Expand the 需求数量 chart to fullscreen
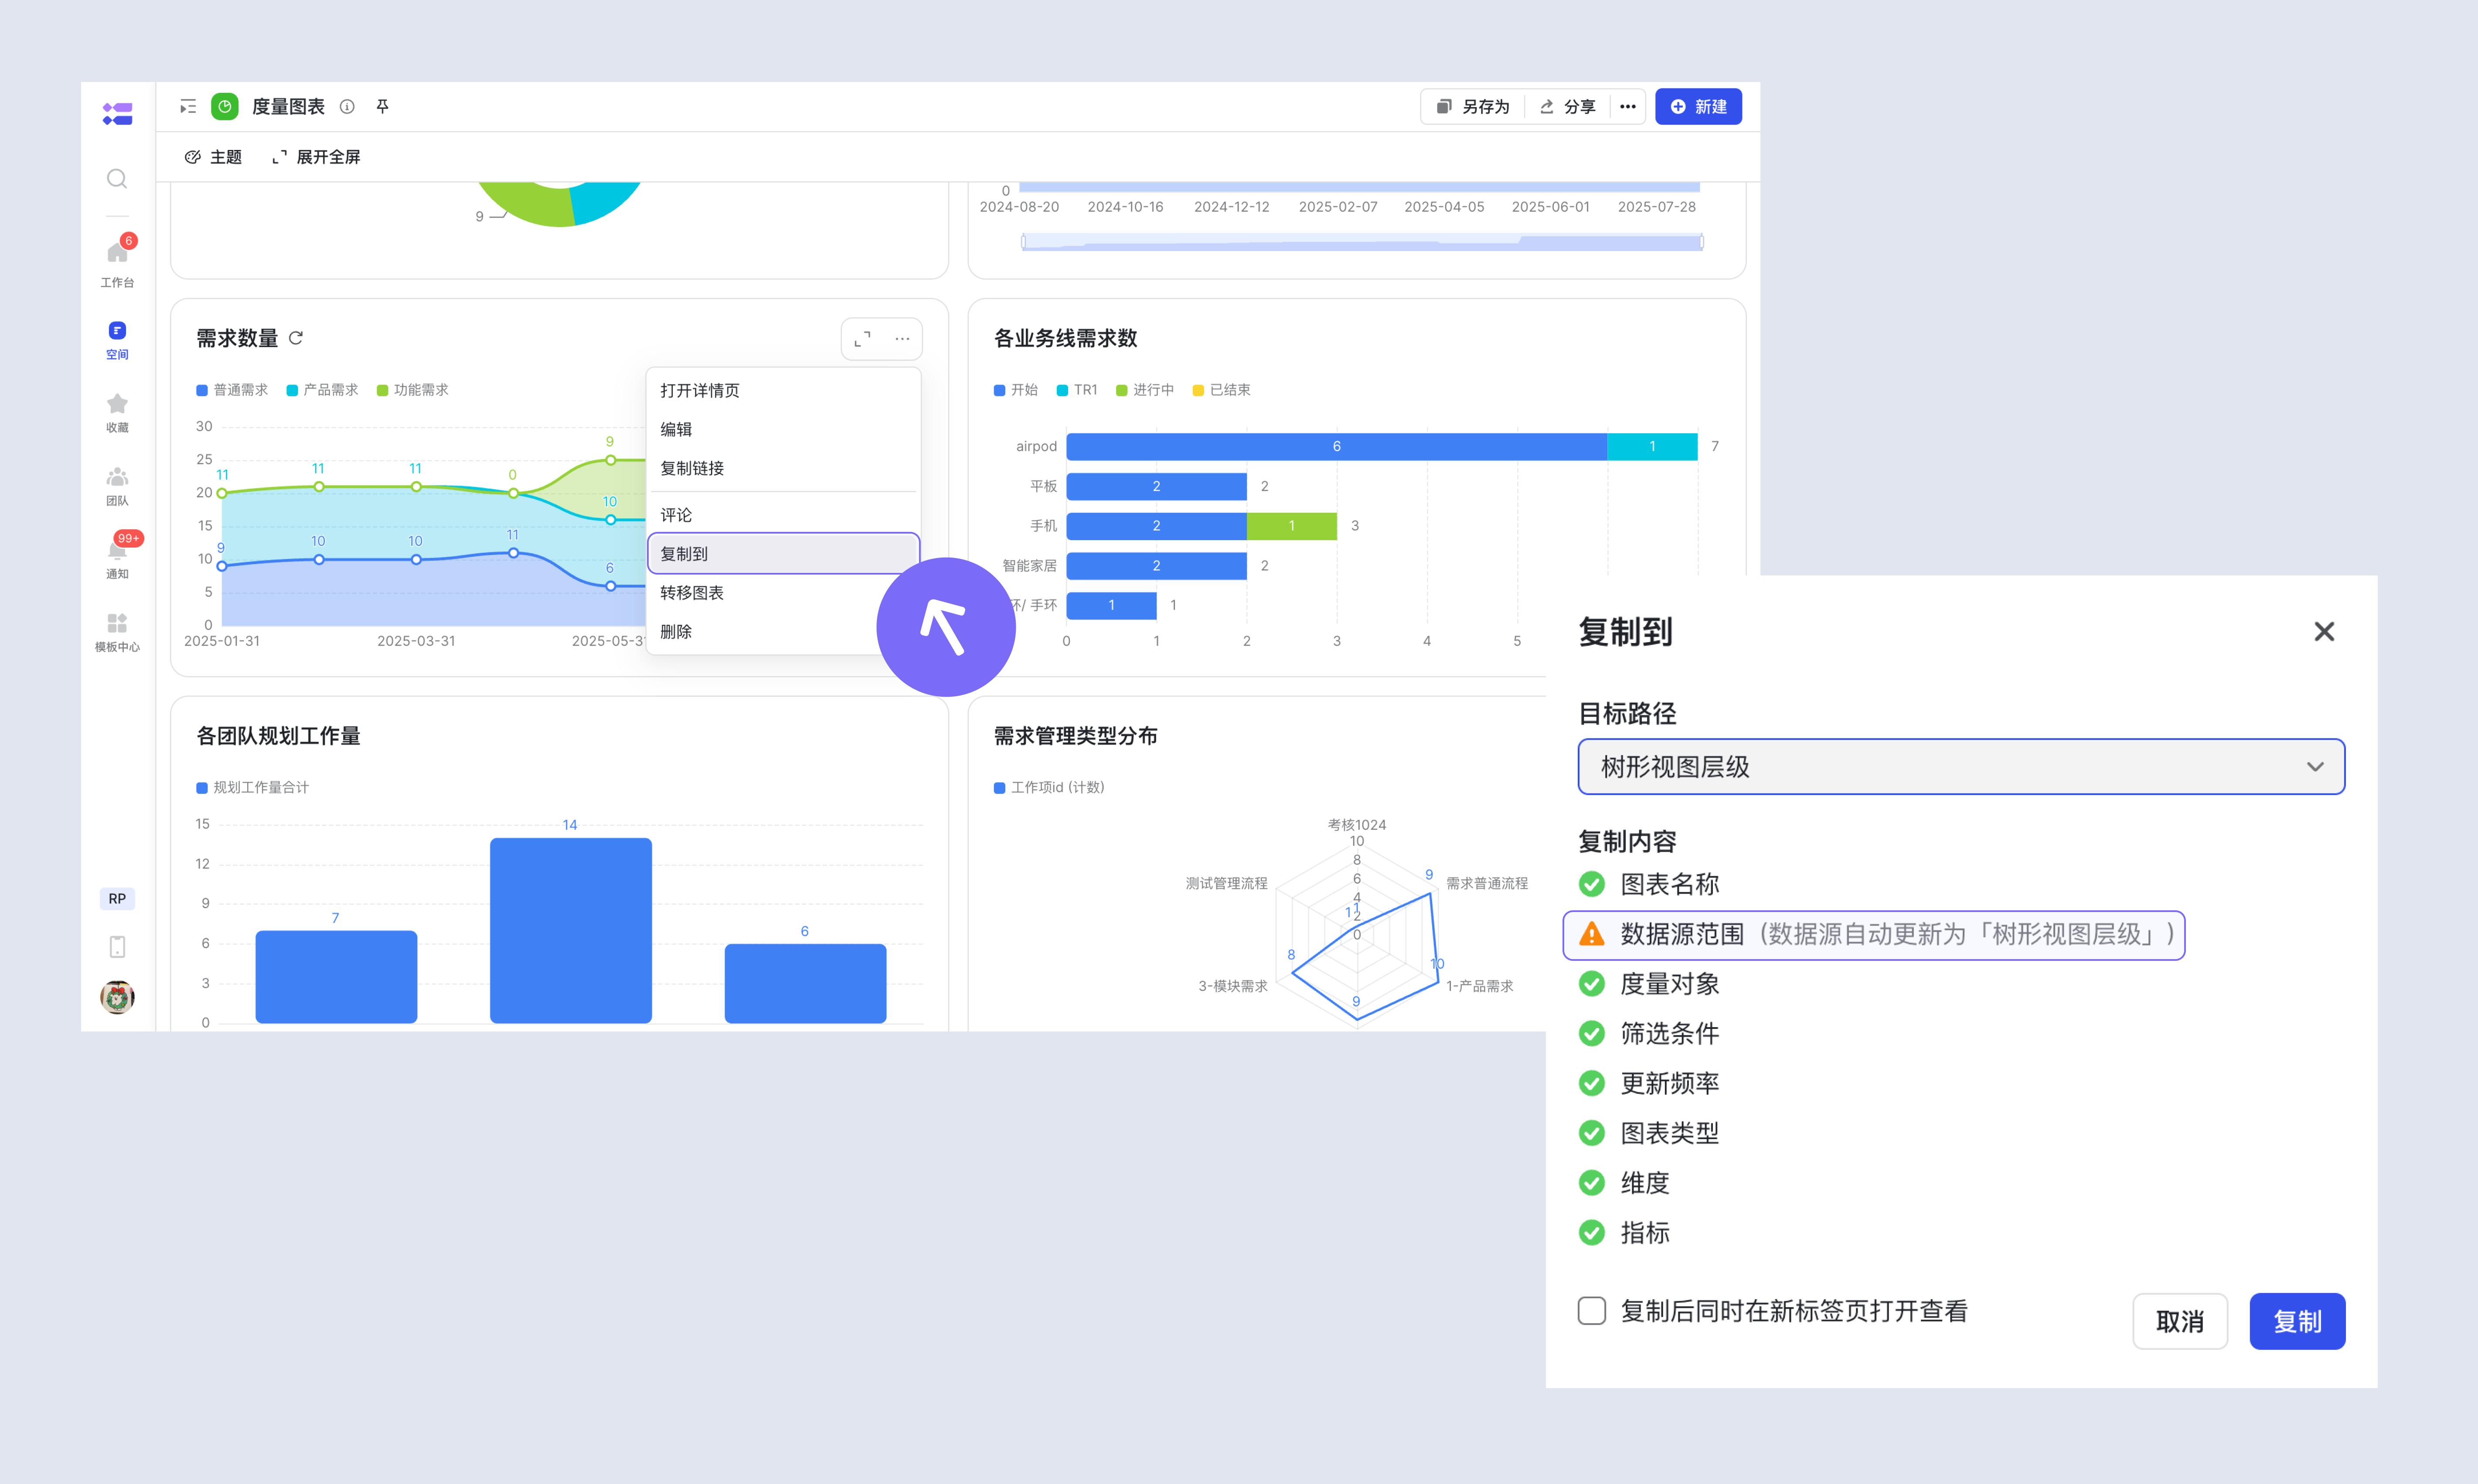 (862, 339)
